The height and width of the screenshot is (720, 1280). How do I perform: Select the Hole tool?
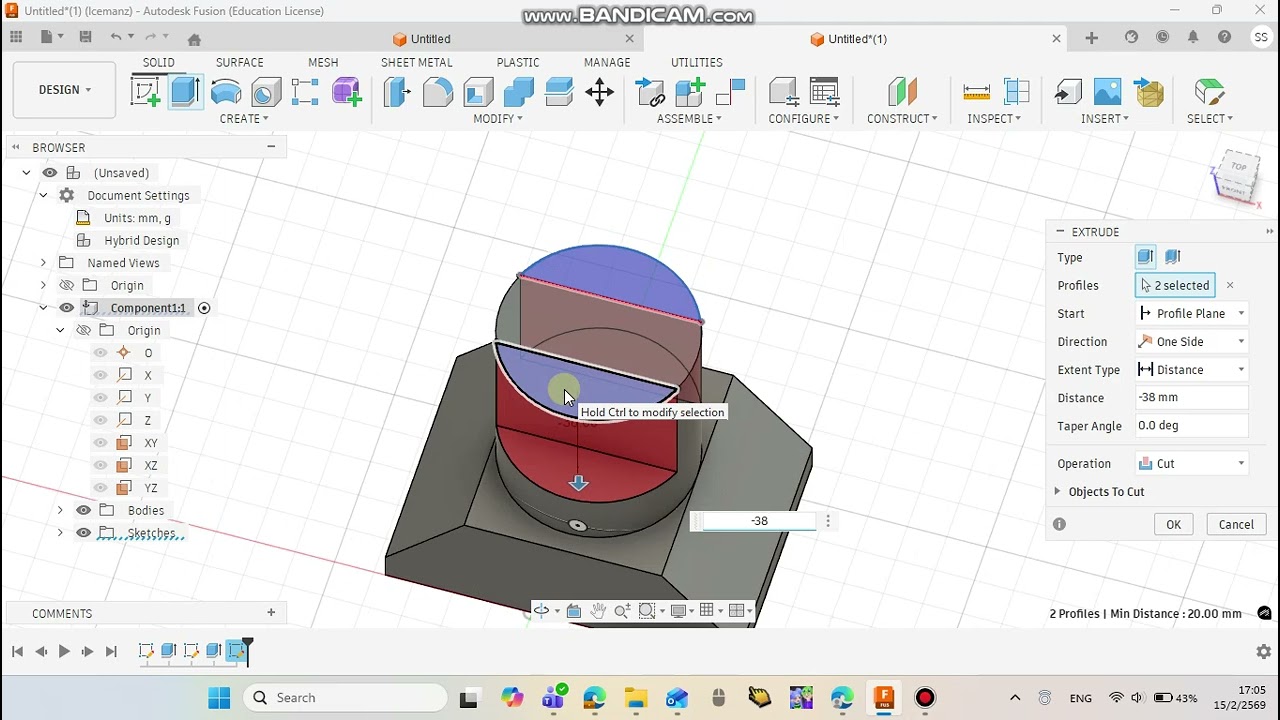pos(266,92)
